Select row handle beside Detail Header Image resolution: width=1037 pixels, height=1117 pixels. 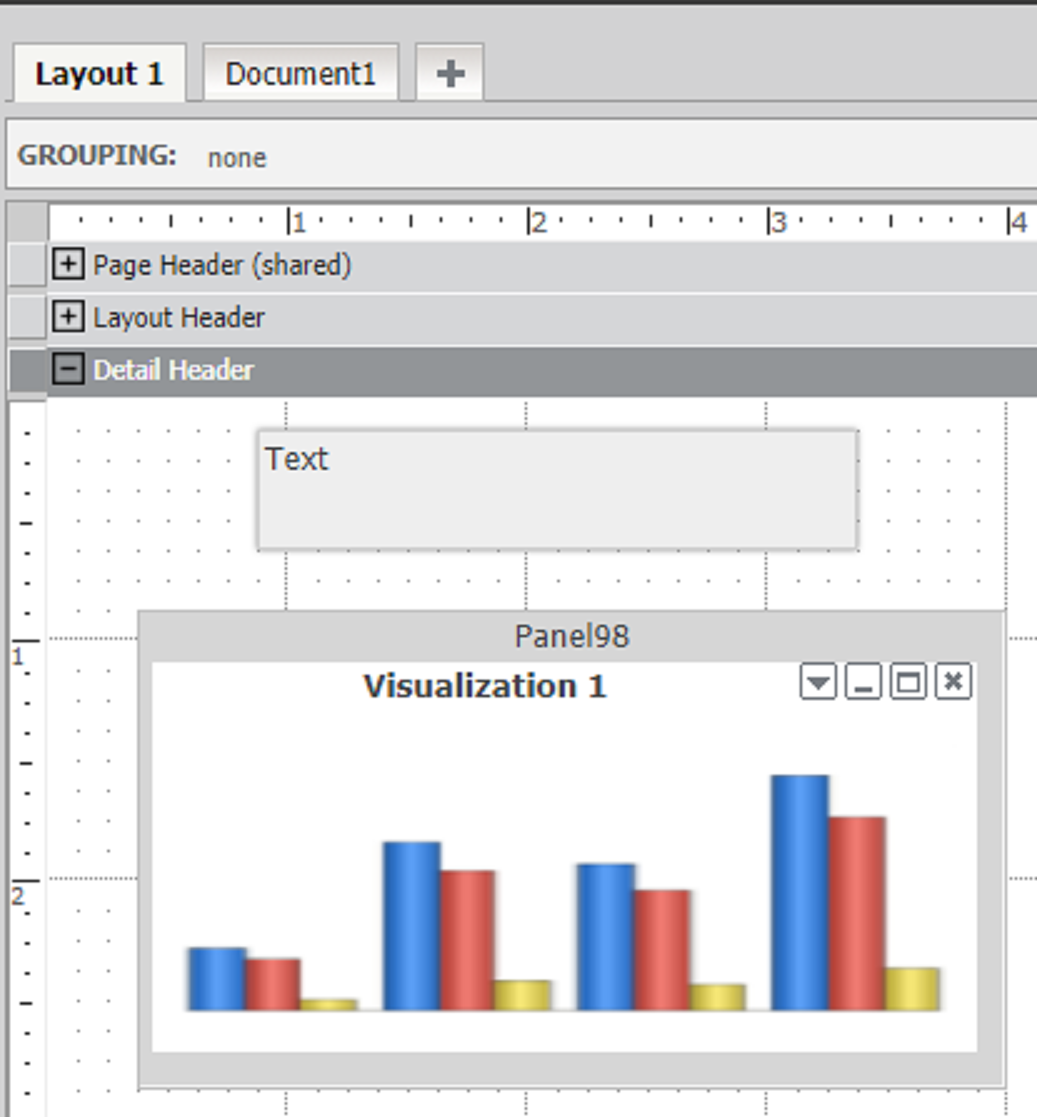pos(27,370)
